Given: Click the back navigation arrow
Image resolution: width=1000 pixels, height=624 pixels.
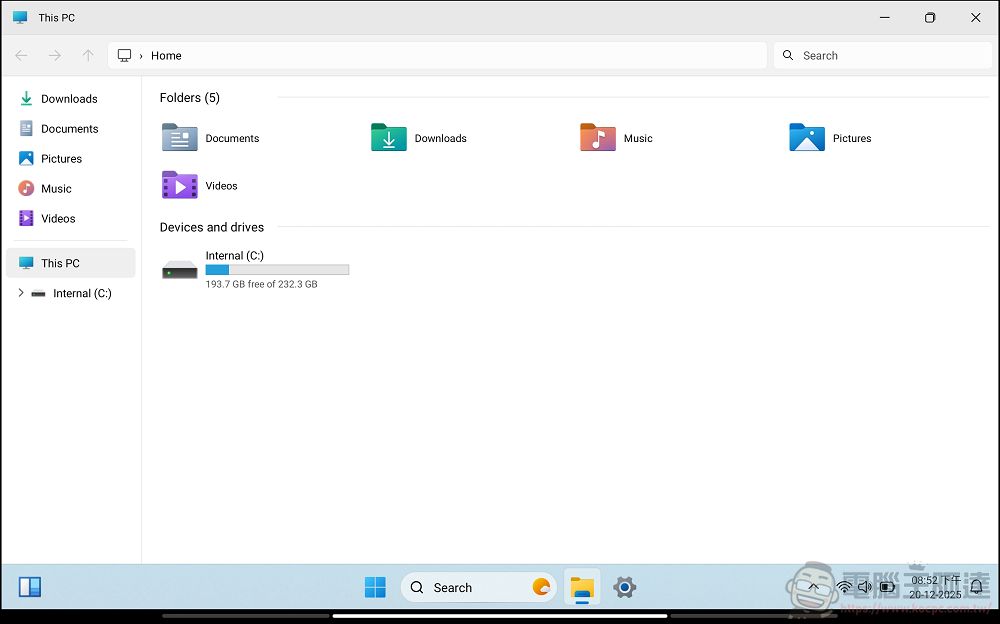Looking at the screenshot, I should coord(20,55).
